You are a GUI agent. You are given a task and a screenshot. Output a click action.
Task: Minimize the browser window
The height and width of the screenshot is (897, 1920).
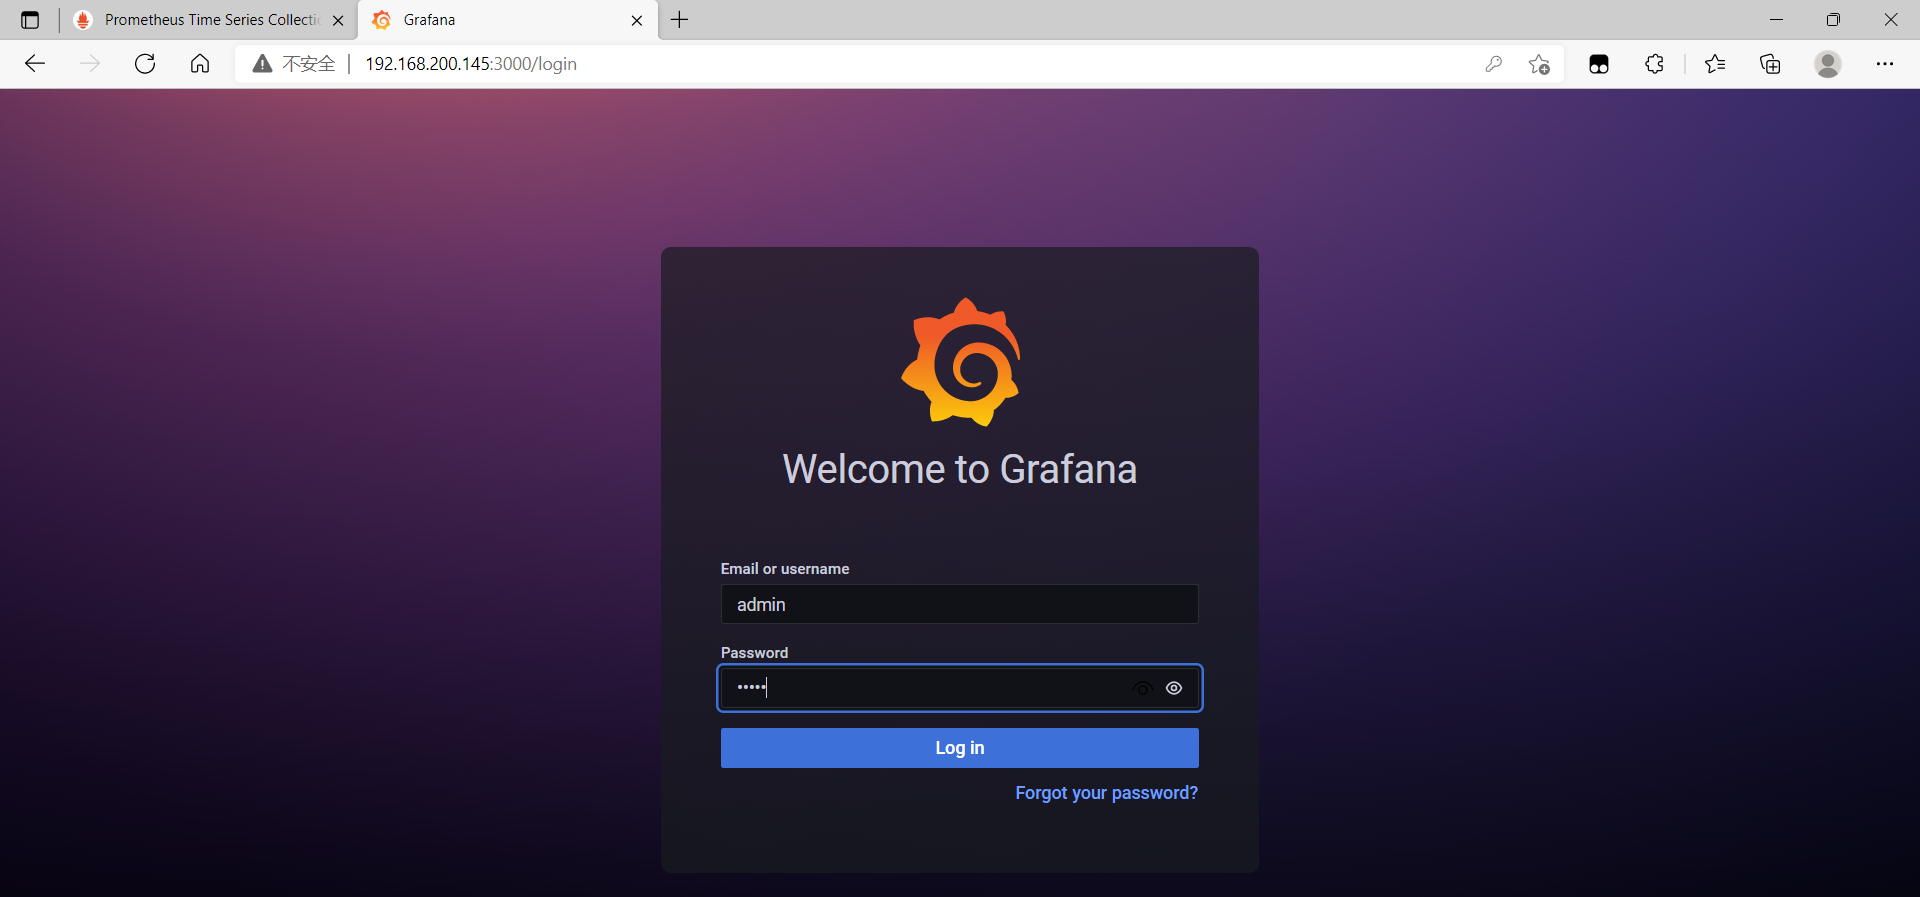pos(1776,20)
